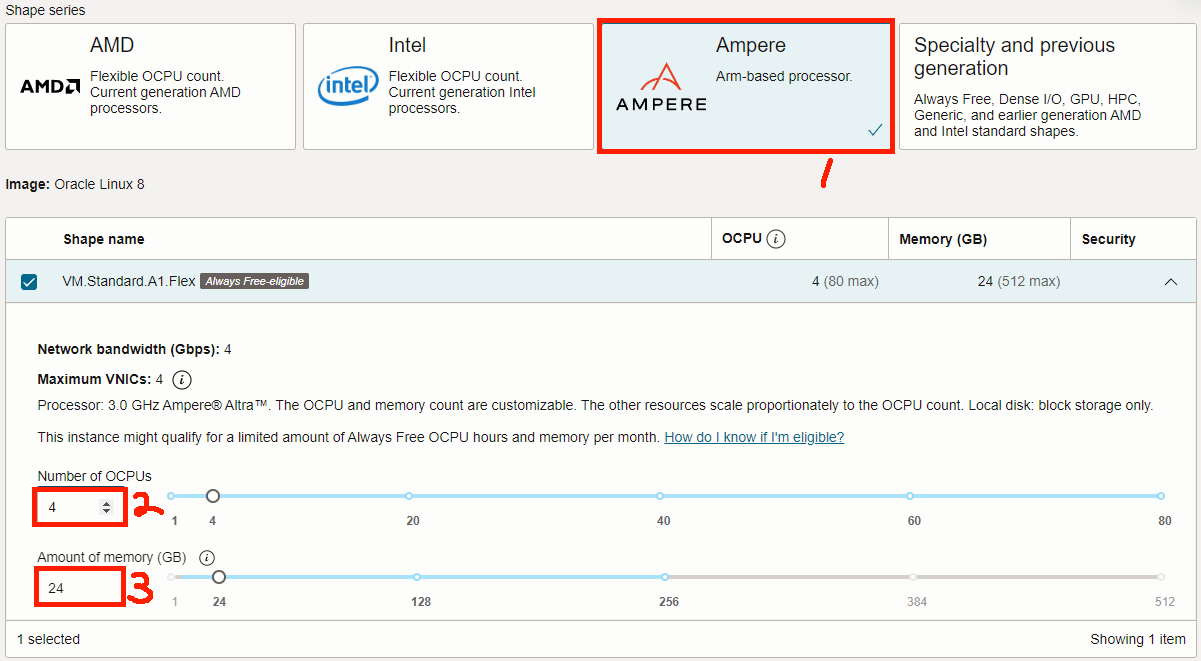Click the memory slider handle
Screen dimensions: 1201x661
click(x=219, y=577)
